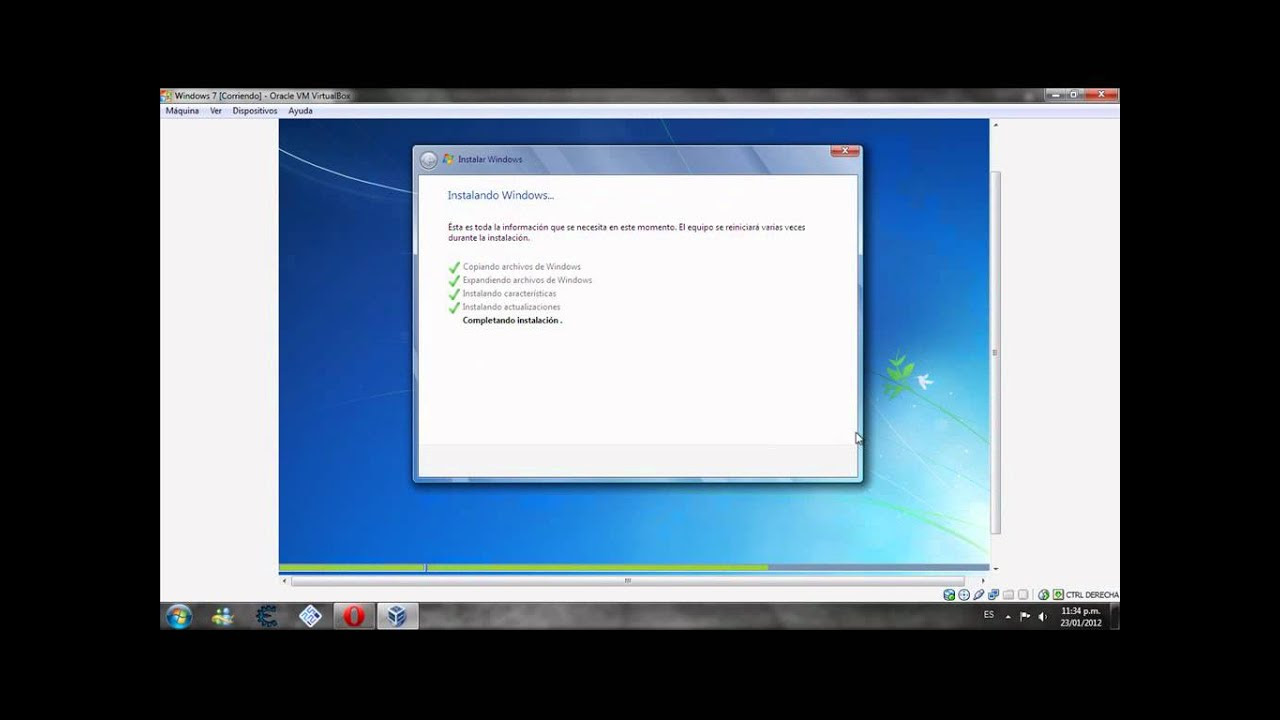Screen dimensions: 1280x720
Task: Show hidden system tray icons
Action: click(1008, 617)
